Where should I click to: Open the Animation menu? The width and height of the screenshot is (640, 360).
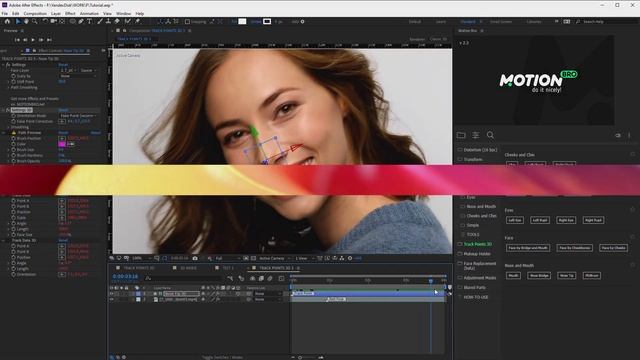(89, 13)
